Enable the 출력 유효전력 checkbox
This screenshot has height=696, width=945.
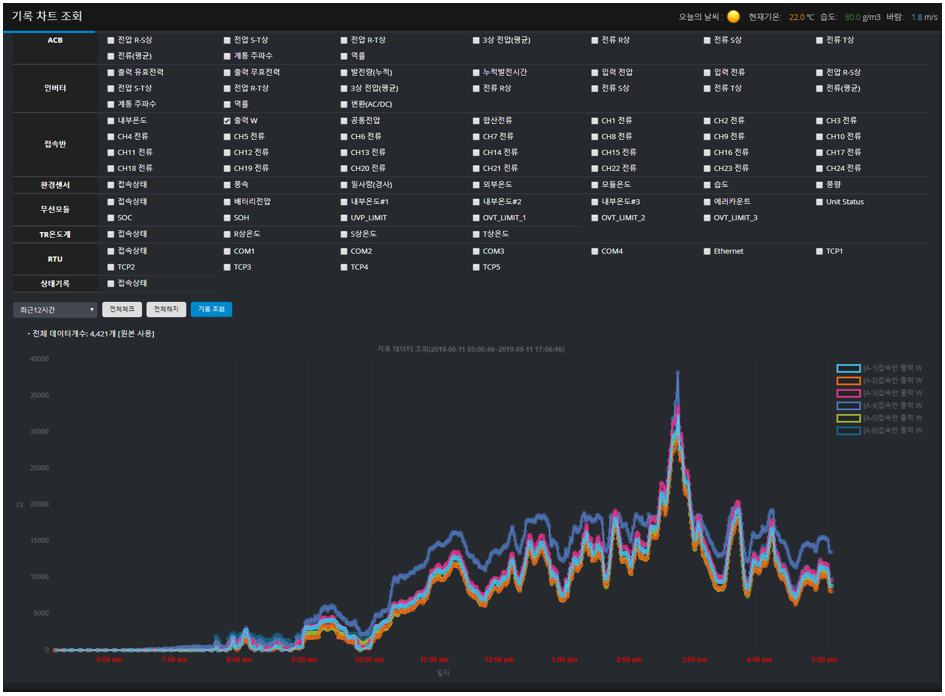click(111, 72)
